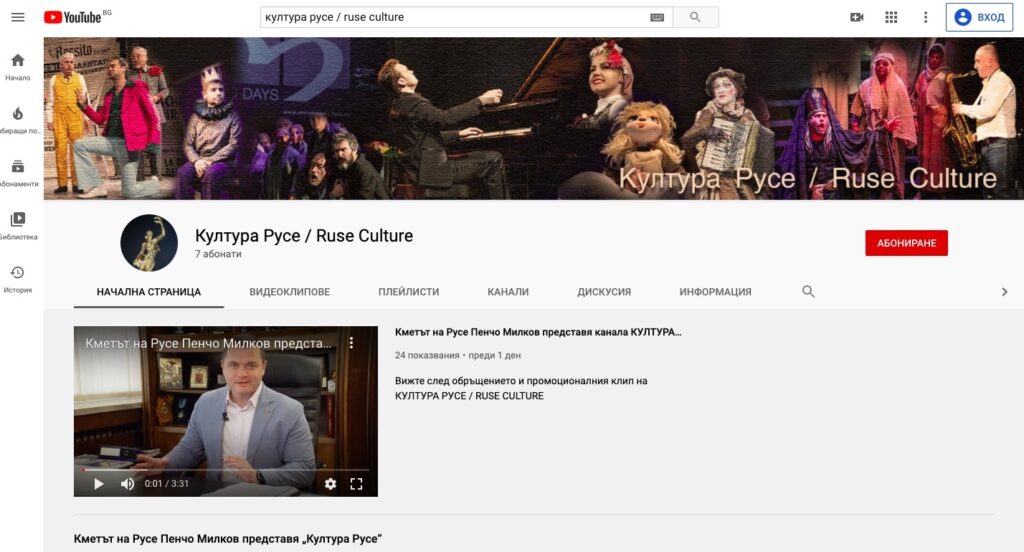Image resolution: width=1024 pixels, height=552 pixels.
Task: Click the overlay title inside video player
Action: point(208,343)
